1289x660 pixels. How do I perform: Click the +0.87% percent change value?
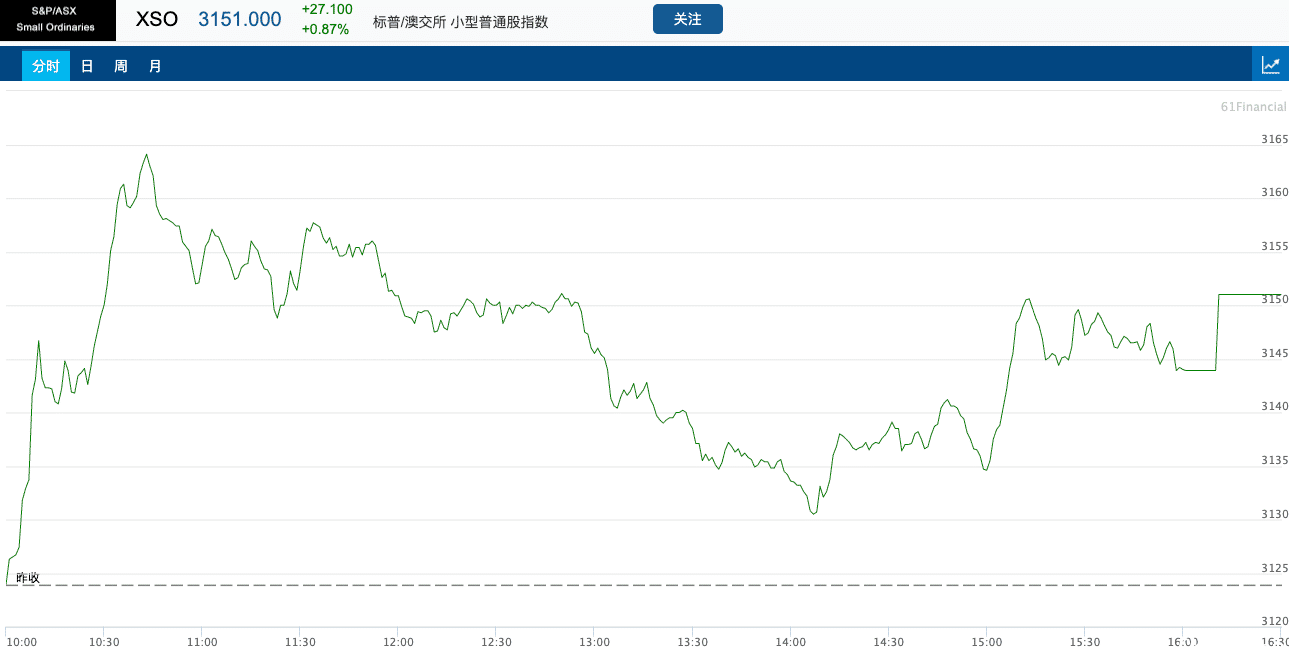325,29
